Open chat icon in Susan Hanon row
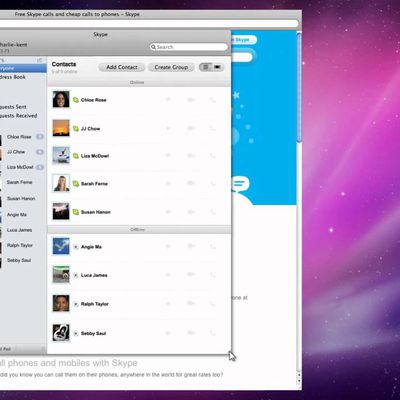400x400 pixels. pyautogui.click(x=168, y=212)
